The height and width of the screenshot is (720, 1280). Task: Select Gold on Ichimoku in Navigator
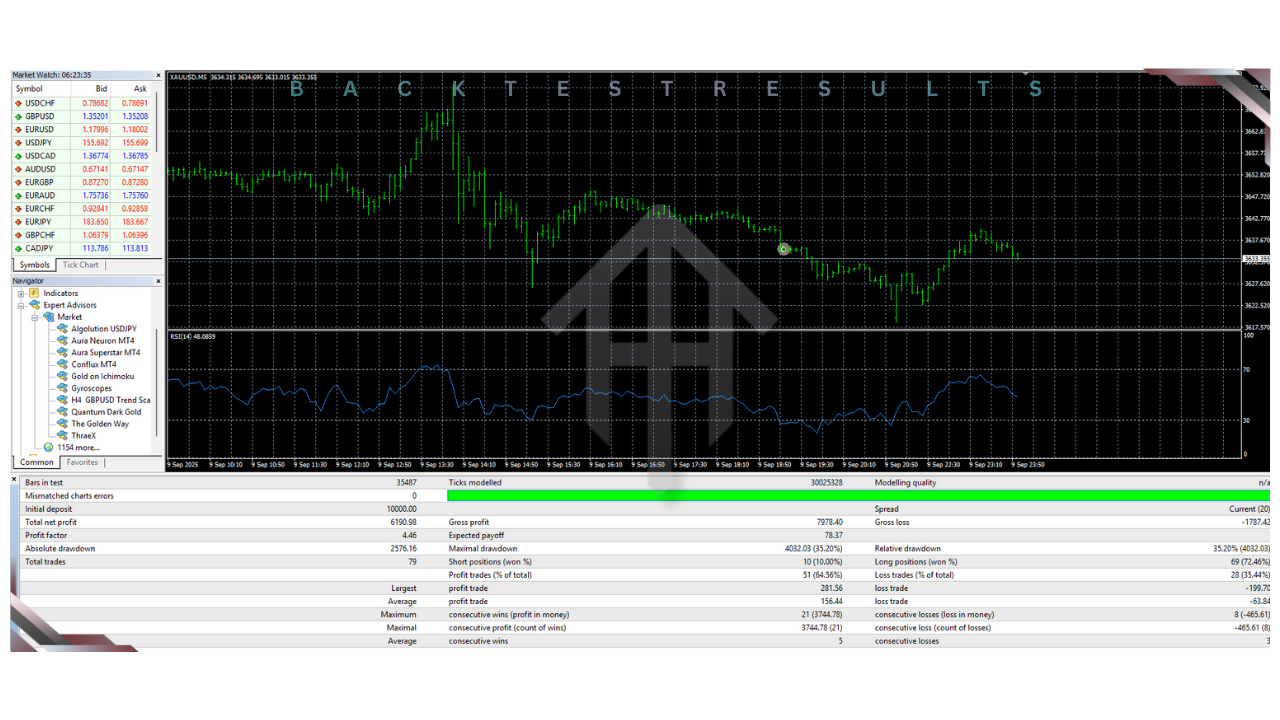[x=102, y=376]
